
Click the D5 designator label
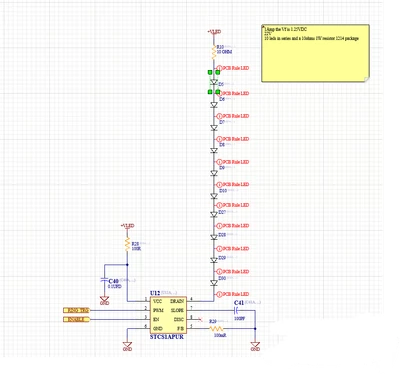point(221,84)
